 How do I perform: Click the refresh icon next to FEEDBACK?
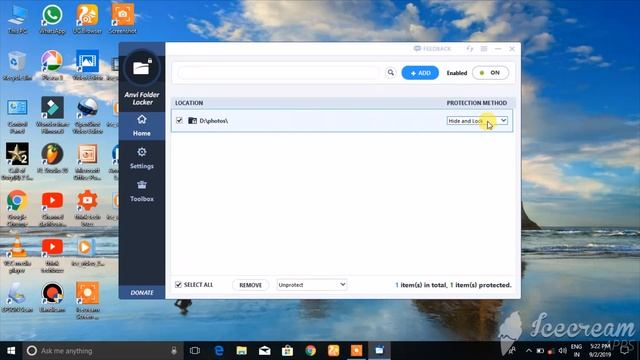pos(470,49)
